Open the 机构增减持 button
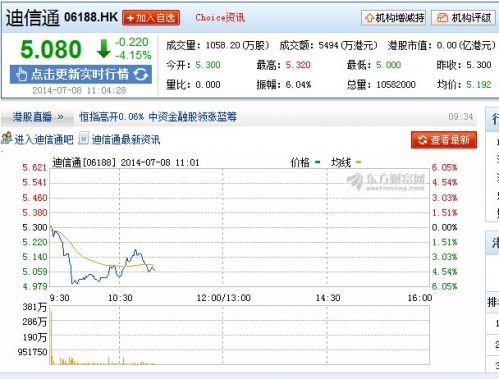 click(x=394, y=18)
